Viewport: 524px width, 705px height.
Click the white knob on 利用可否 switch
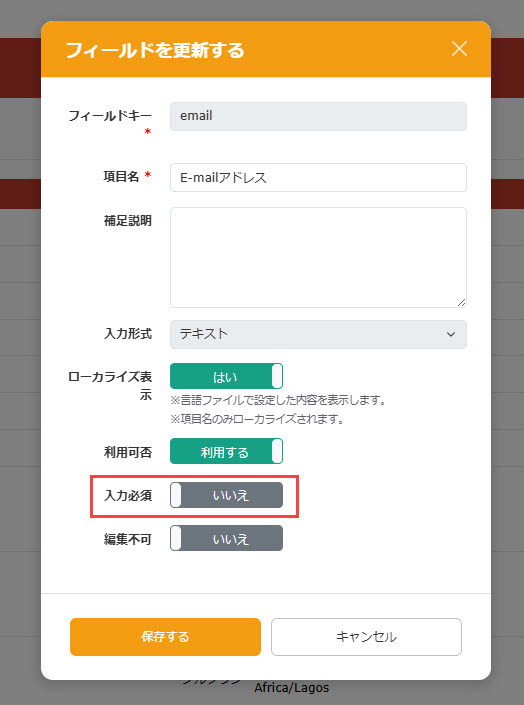click(277, 451)
